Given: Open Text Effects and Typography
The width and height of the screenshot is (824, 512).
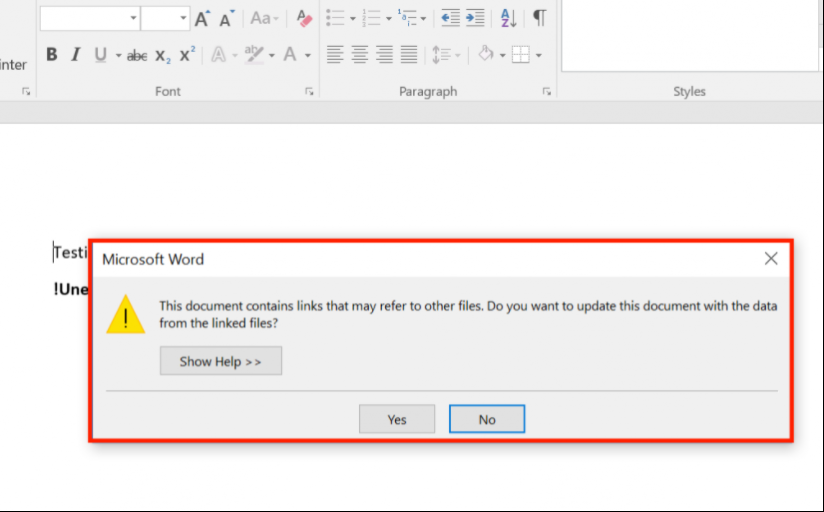Looking at the screenshot, I should tap(219, 55).
